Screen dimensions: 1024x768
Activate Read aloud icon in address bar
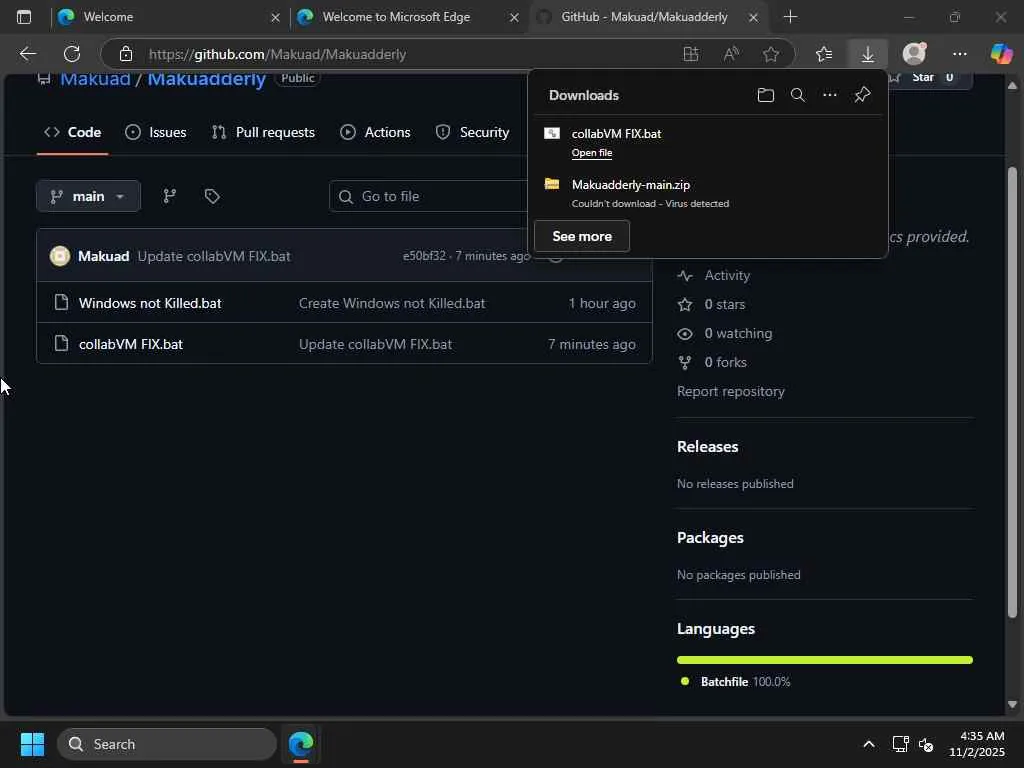tap(731, 54)
